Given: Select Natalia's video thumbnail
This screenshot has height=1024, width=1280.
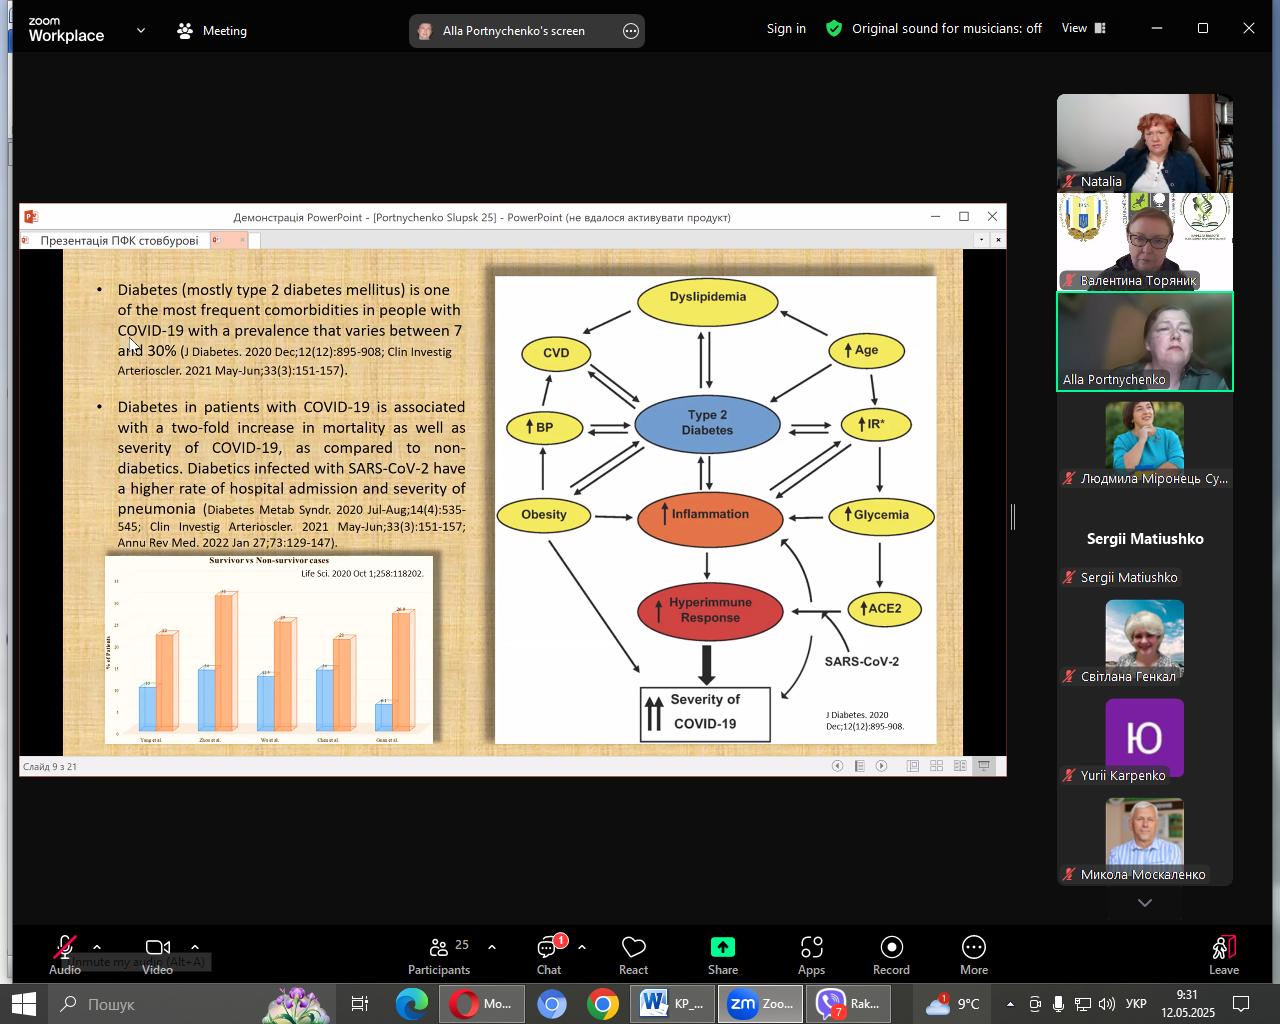Looking at the screenshot, I should (x=1145, y=143).
